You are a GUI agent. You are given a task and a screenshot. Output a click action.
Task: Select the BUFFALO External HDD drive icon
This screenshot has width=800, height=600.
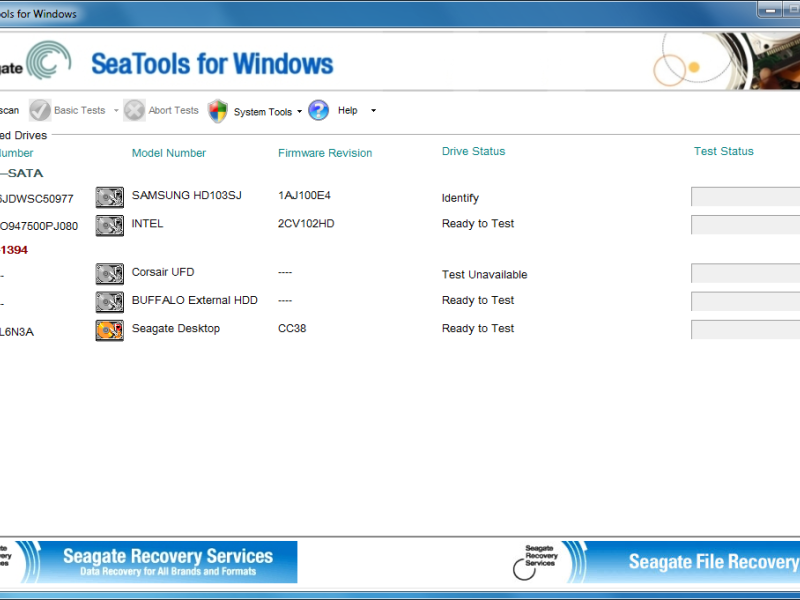(x=110, y=302)
